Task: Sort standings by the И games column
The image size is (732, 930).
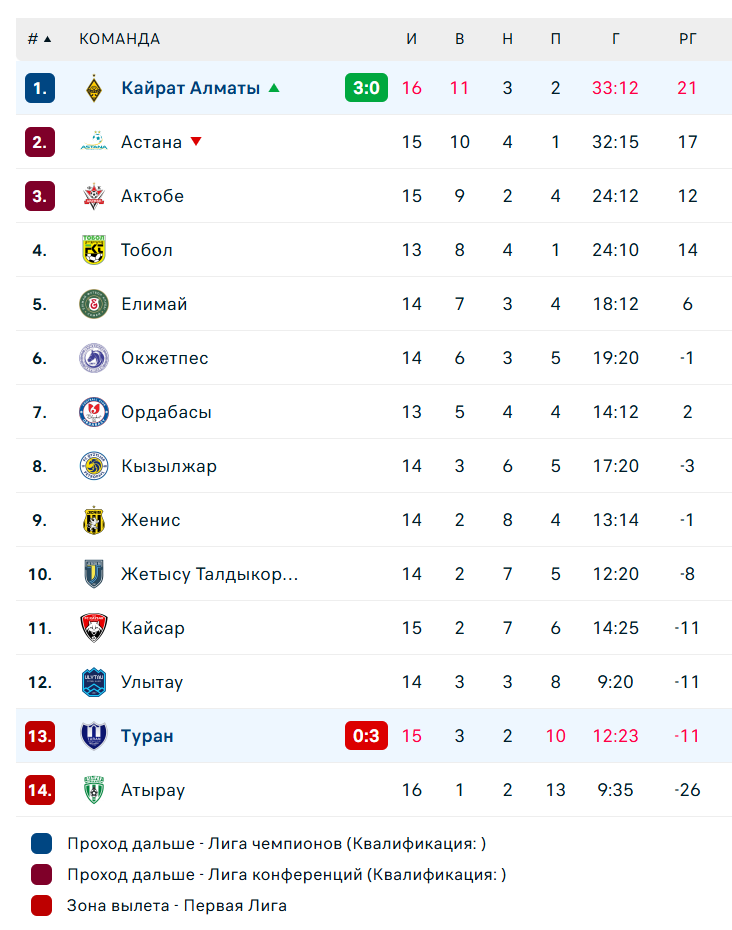Action: pos(412,39)
